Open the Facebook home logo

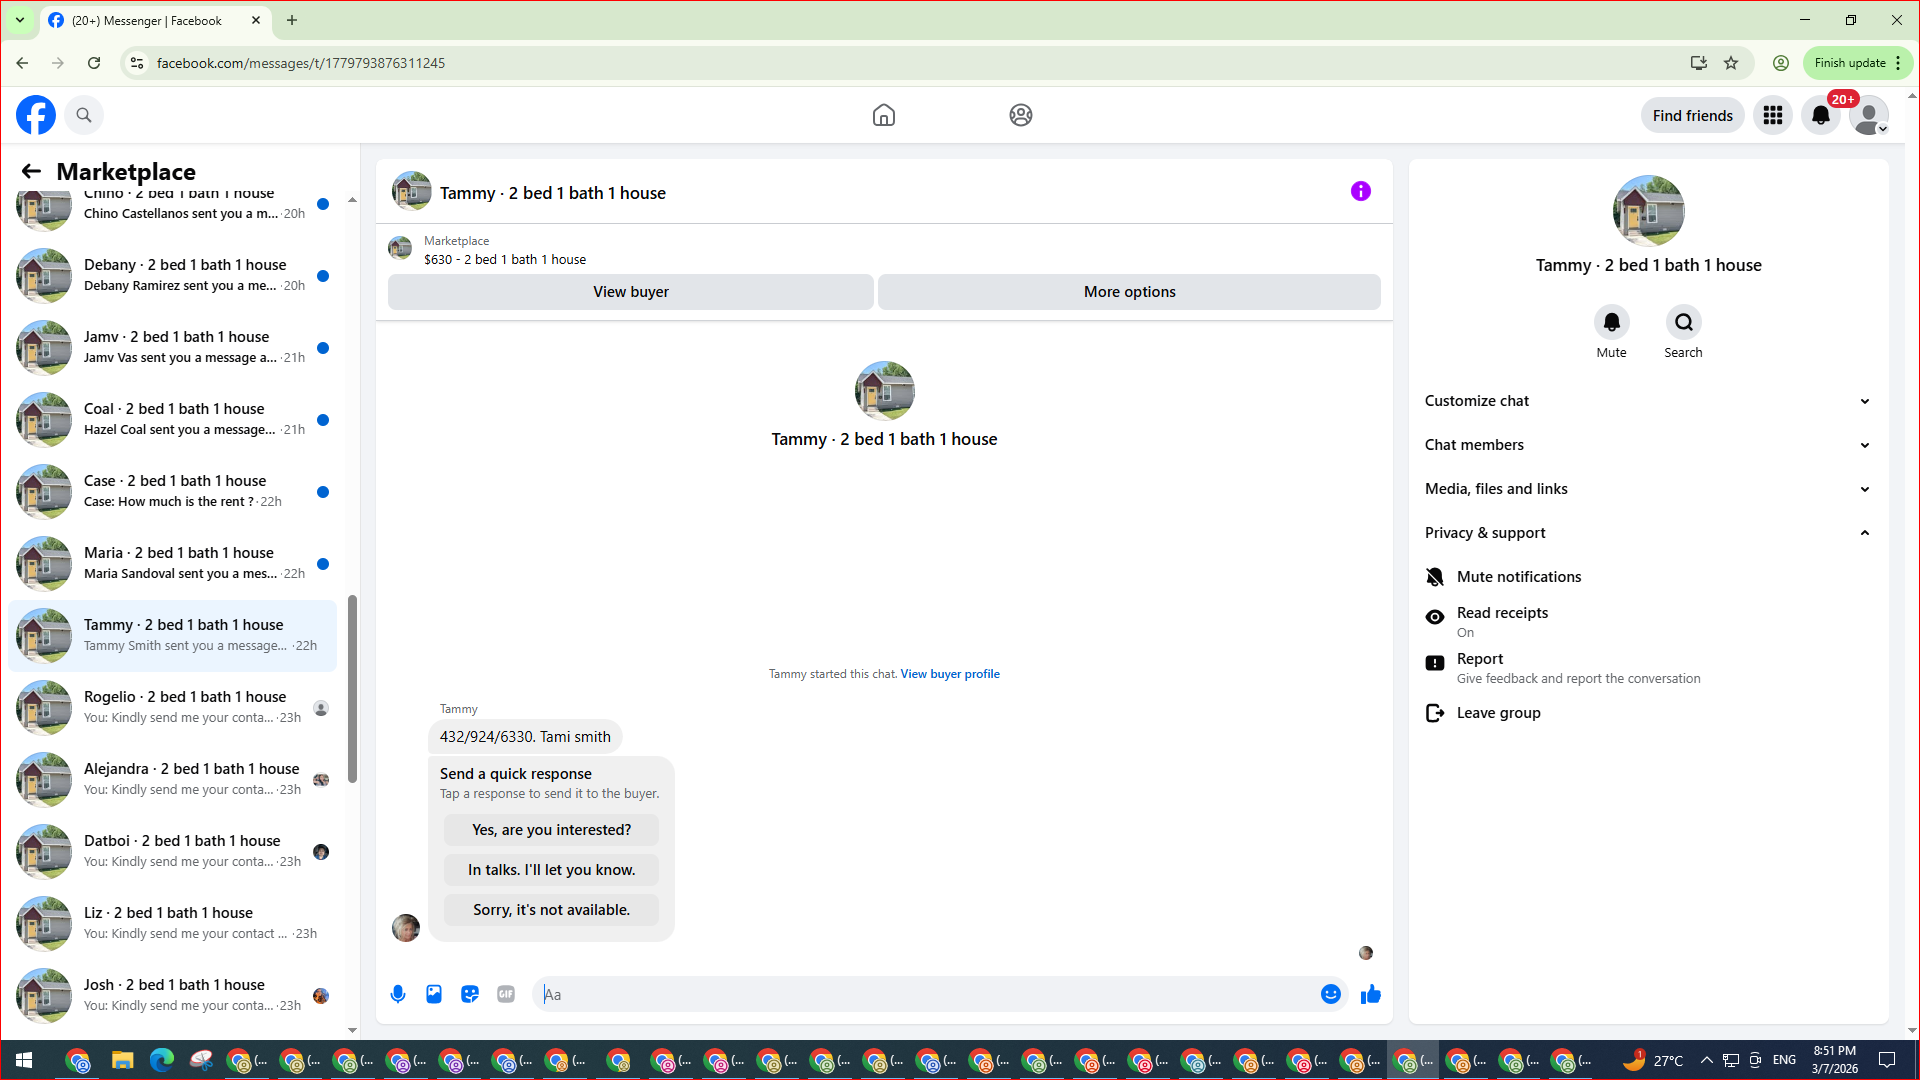tap(36, 115)
